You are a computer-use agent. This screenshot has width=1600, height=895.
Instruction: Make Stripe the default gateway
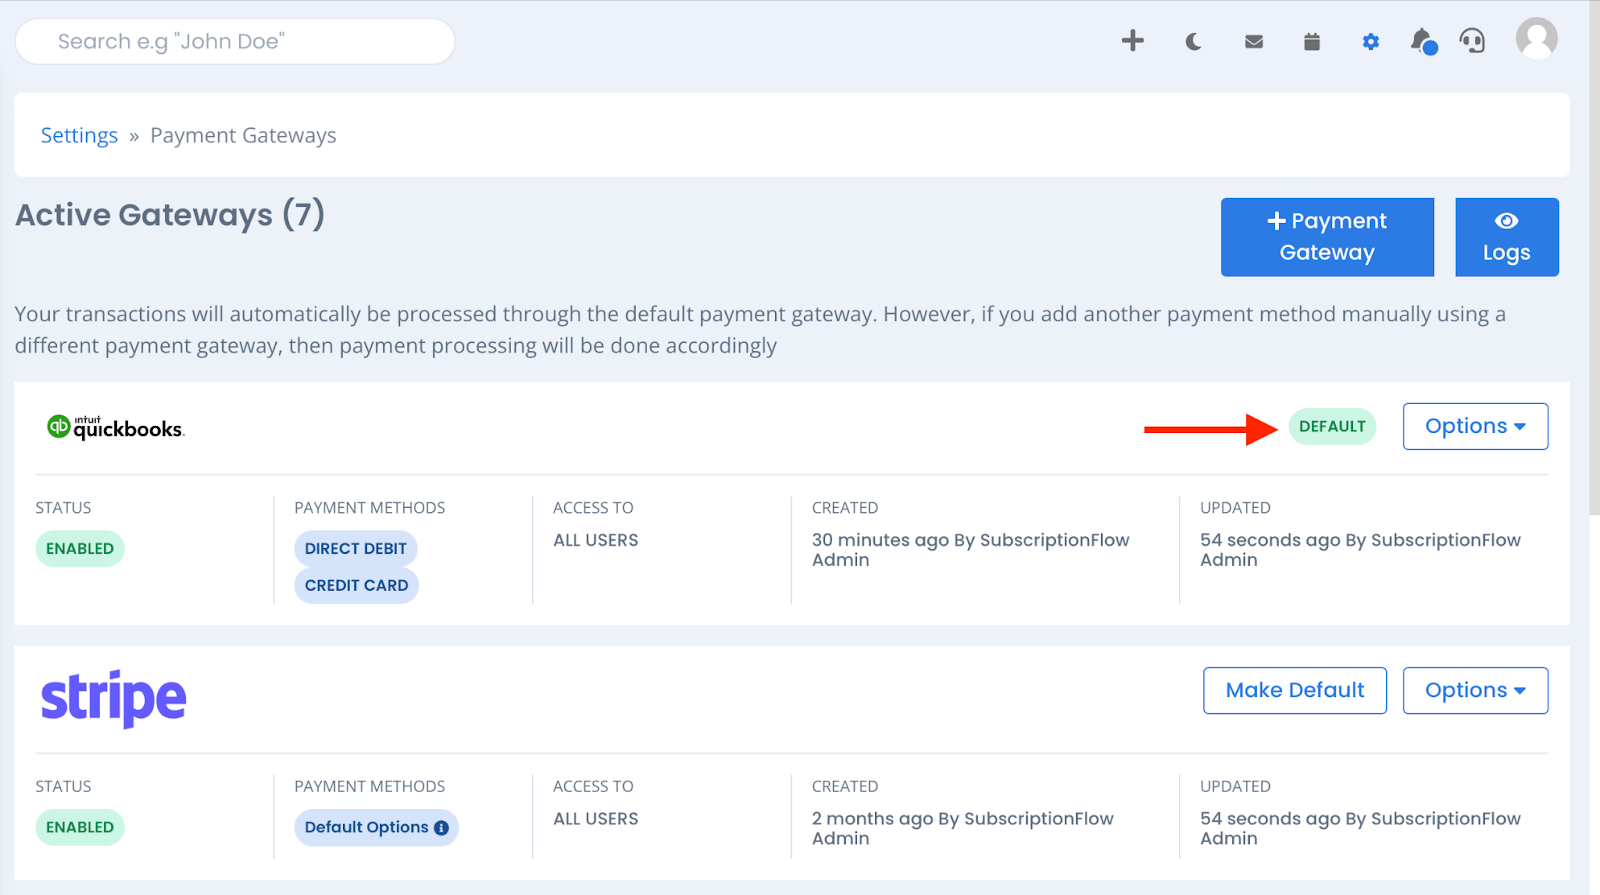coord(1295,691)
